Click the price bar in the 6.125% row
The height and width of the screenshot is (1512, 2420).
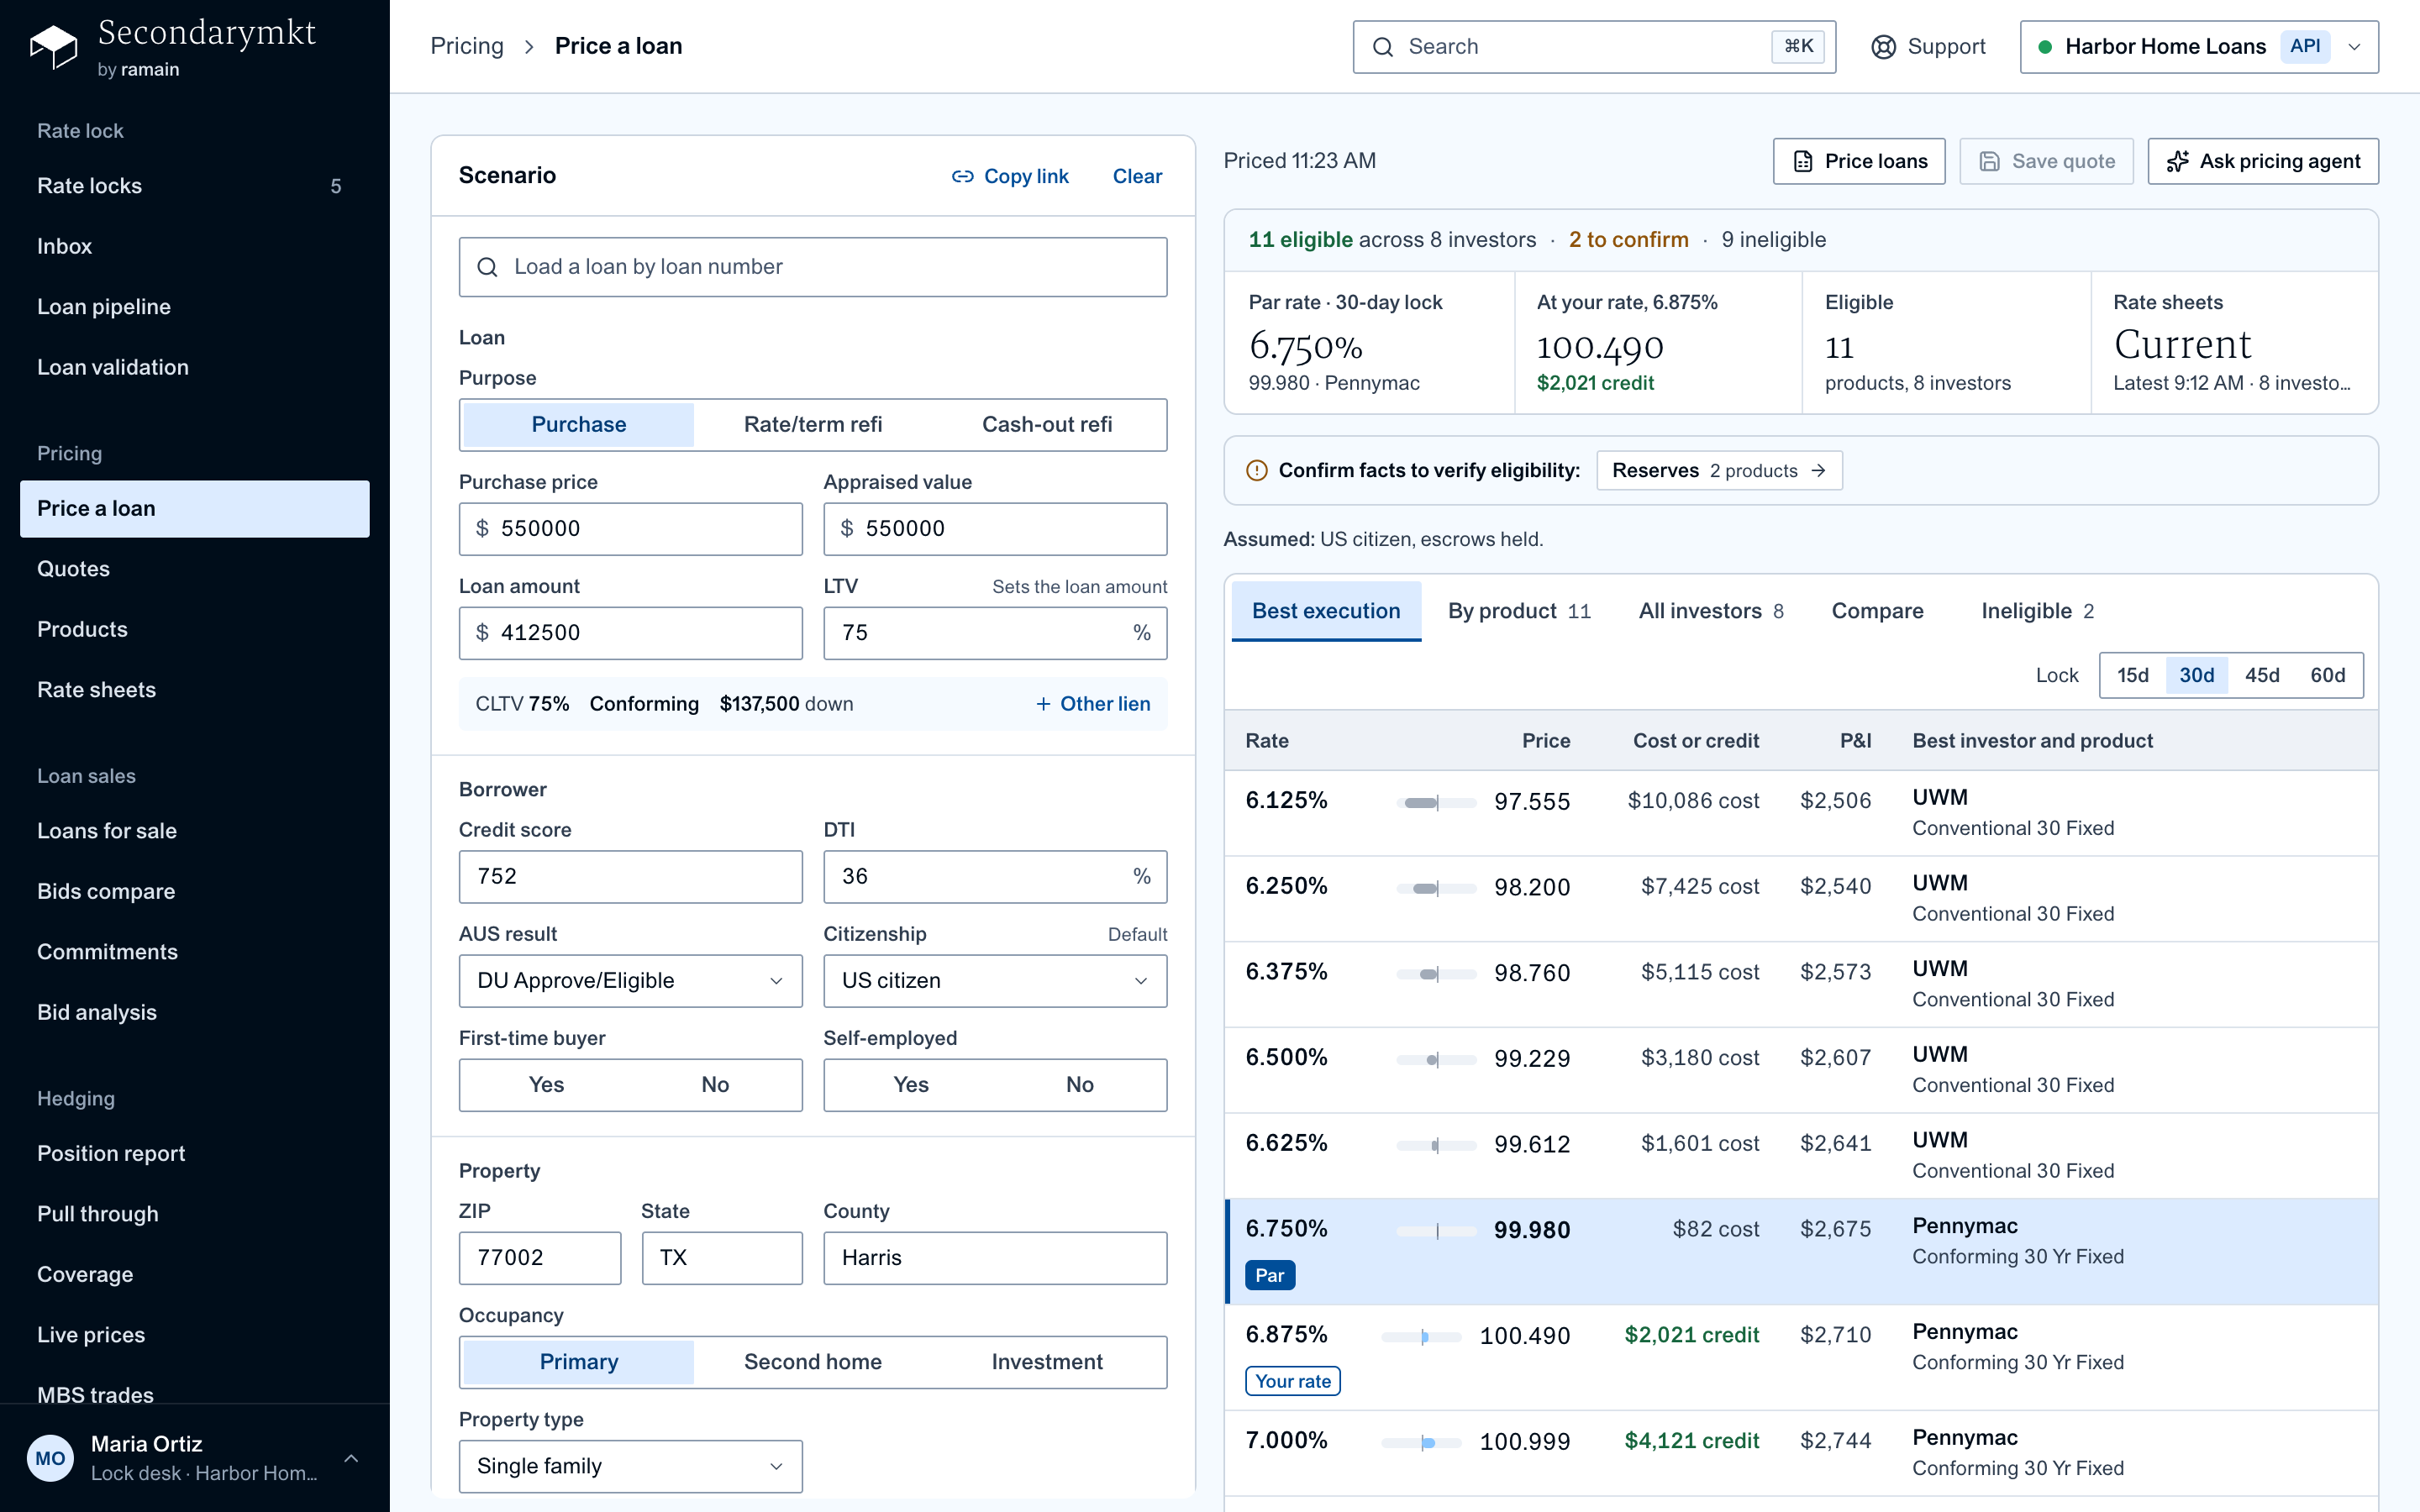click(x=1436, y=802)
